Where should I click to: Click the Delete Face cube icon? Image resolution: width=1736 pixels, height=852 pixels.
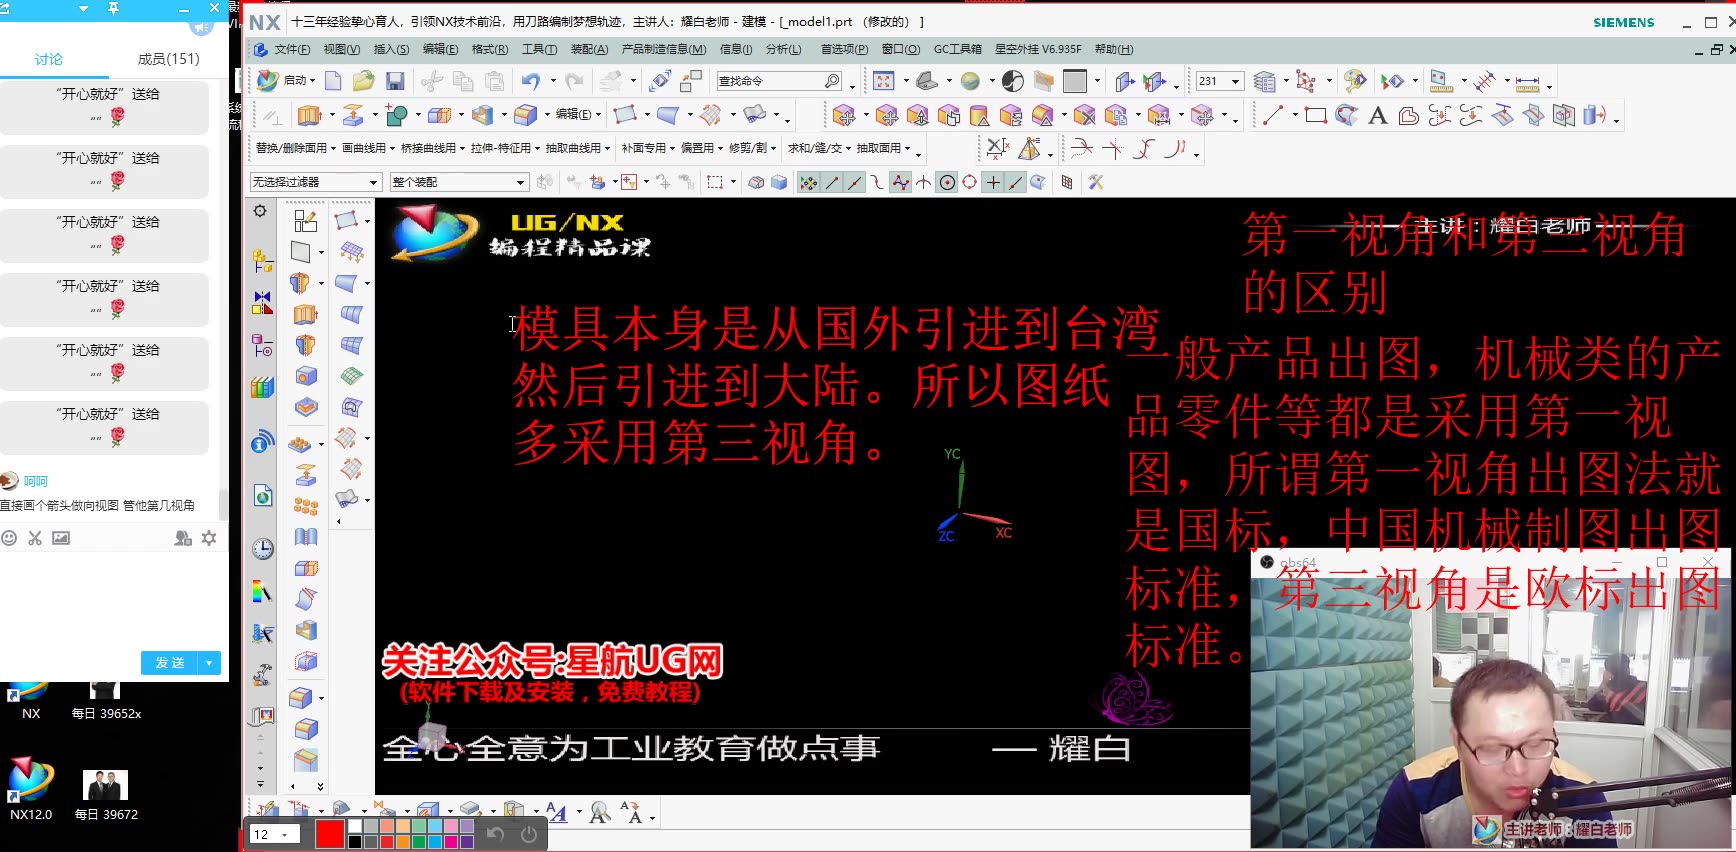1084,115
